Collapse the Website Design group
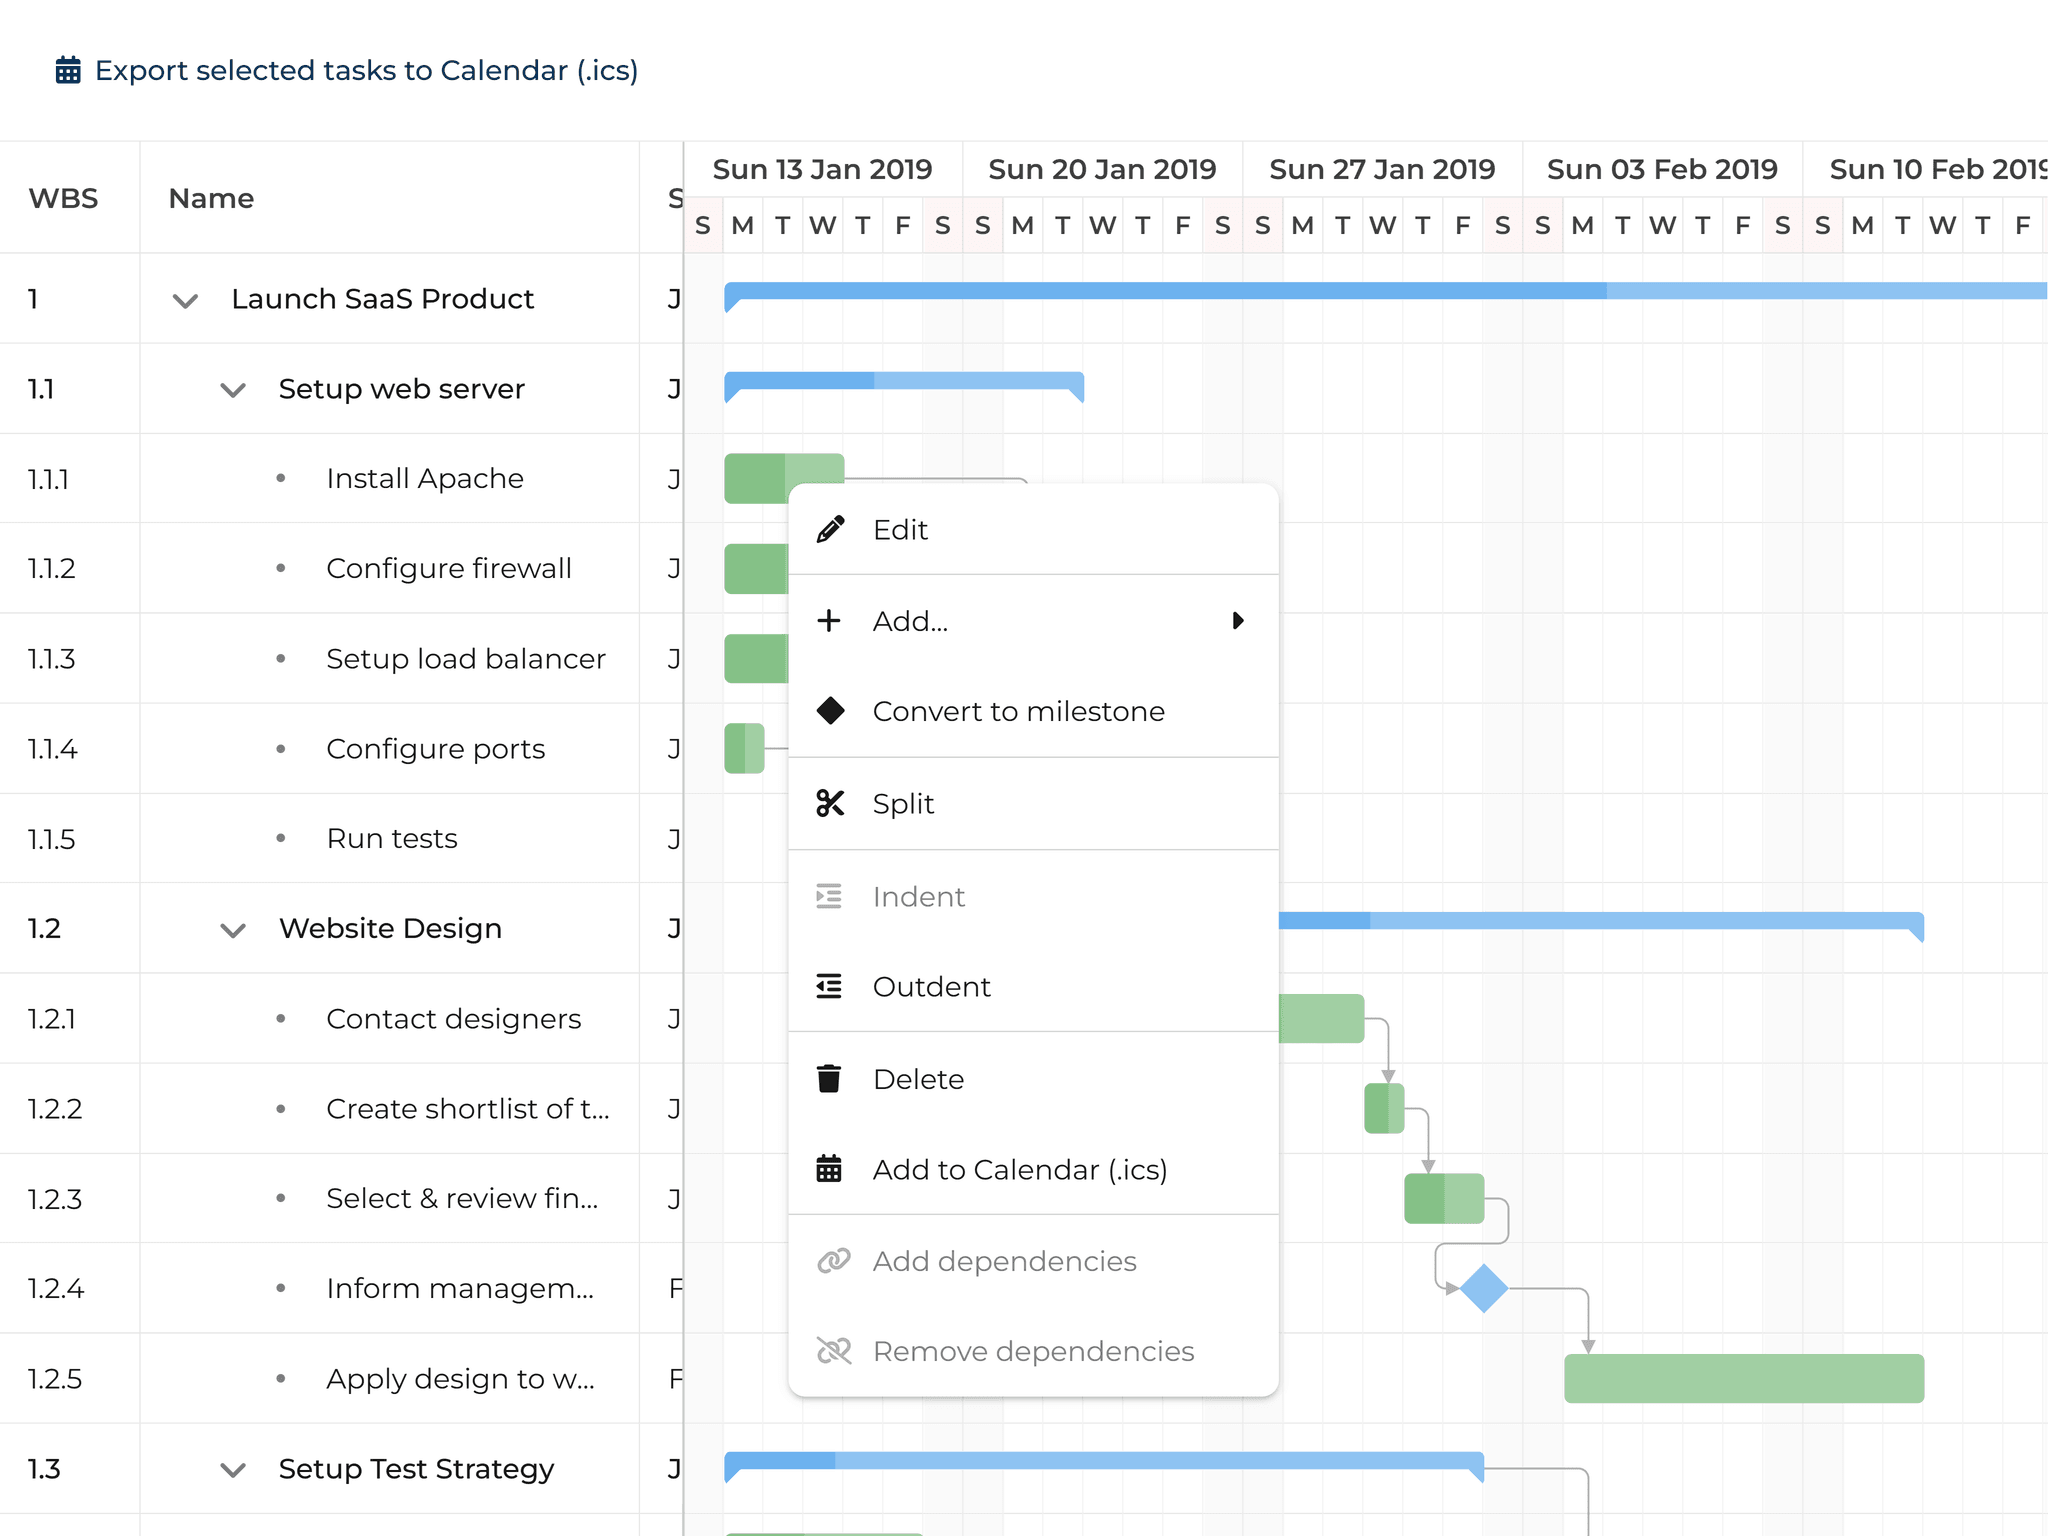Screen dimensions: 2048x1536 232,929
